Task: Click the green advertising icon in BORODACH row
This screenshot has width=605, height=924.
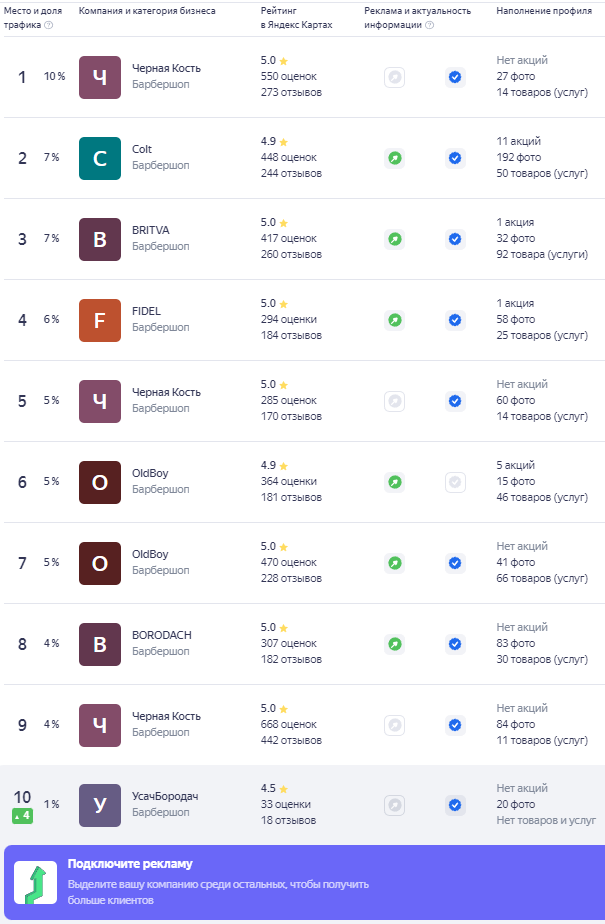Action: pos(395,644)
